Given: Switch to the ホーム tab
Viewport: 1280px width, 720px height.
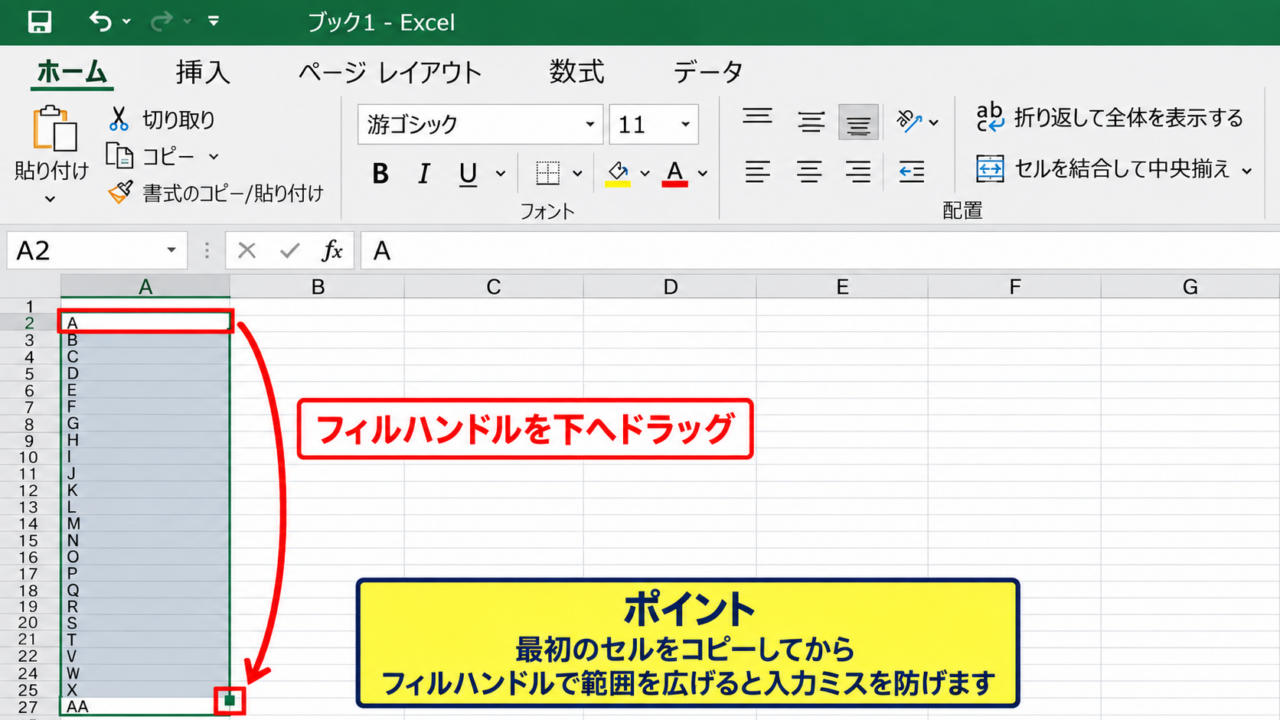Looking at the screenshot, I should [71, 72].
